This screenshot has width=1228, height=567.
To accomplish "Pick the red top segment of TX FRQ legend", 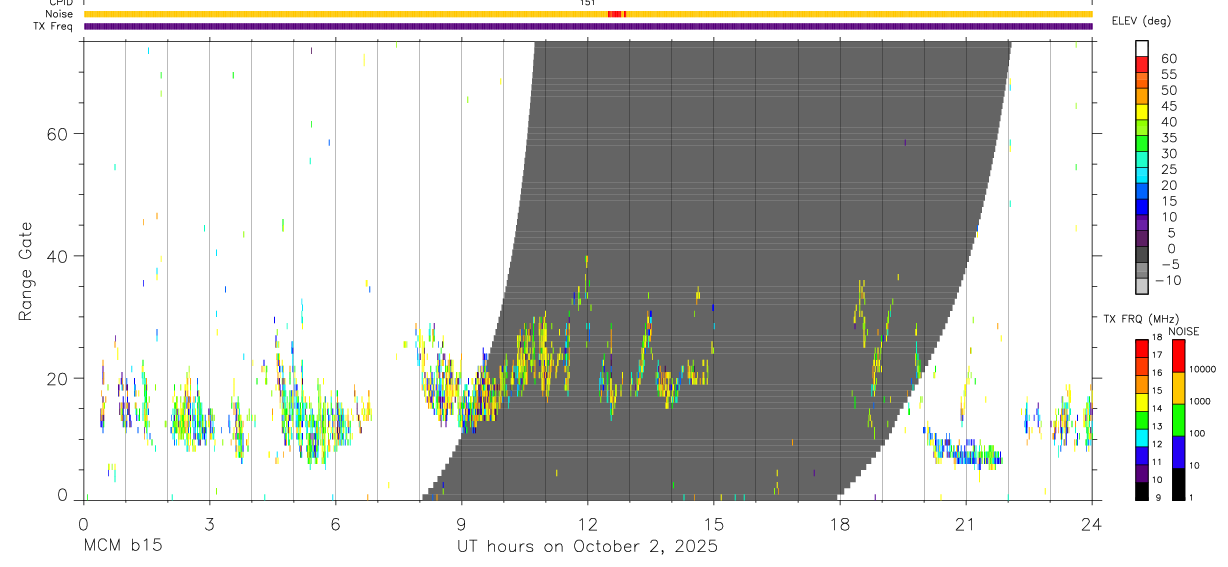I will click(1142, 349).
